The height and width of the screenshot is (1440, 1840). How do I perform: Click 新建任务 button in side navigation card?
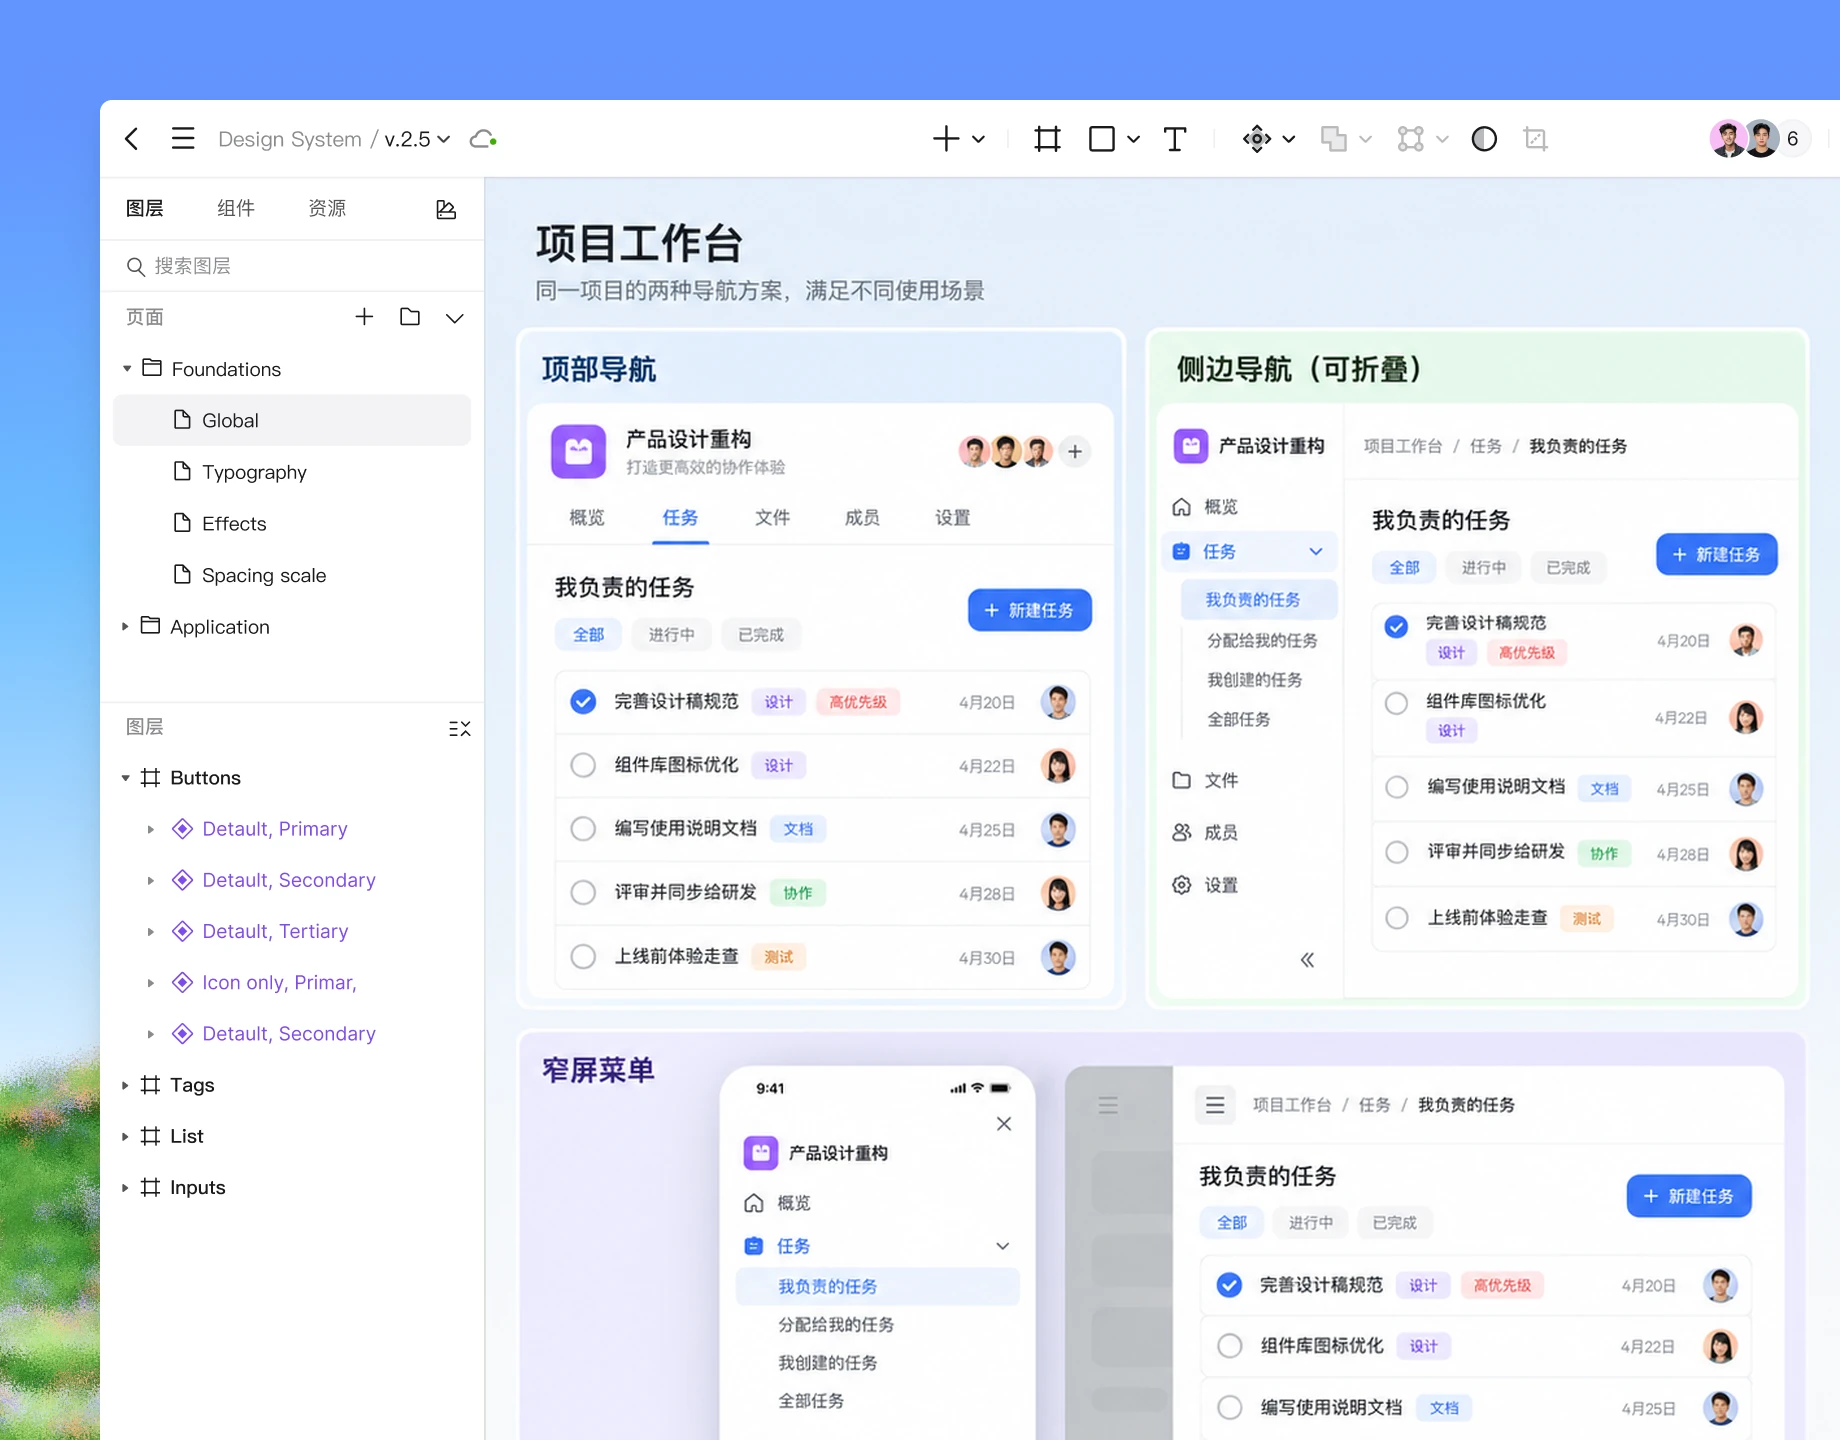[x=1716, y=554]
